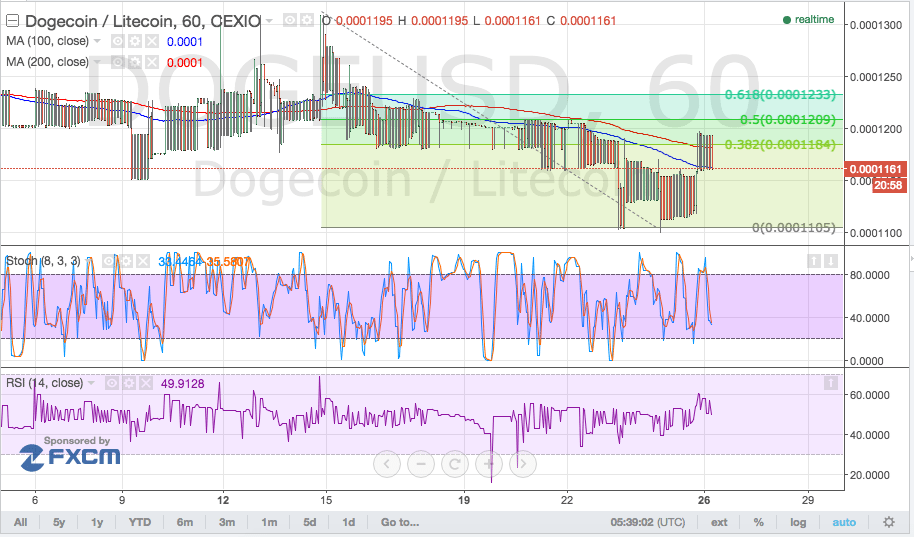
Task: Move Stoch pane down with arrow icon
Action: (831, 261)
